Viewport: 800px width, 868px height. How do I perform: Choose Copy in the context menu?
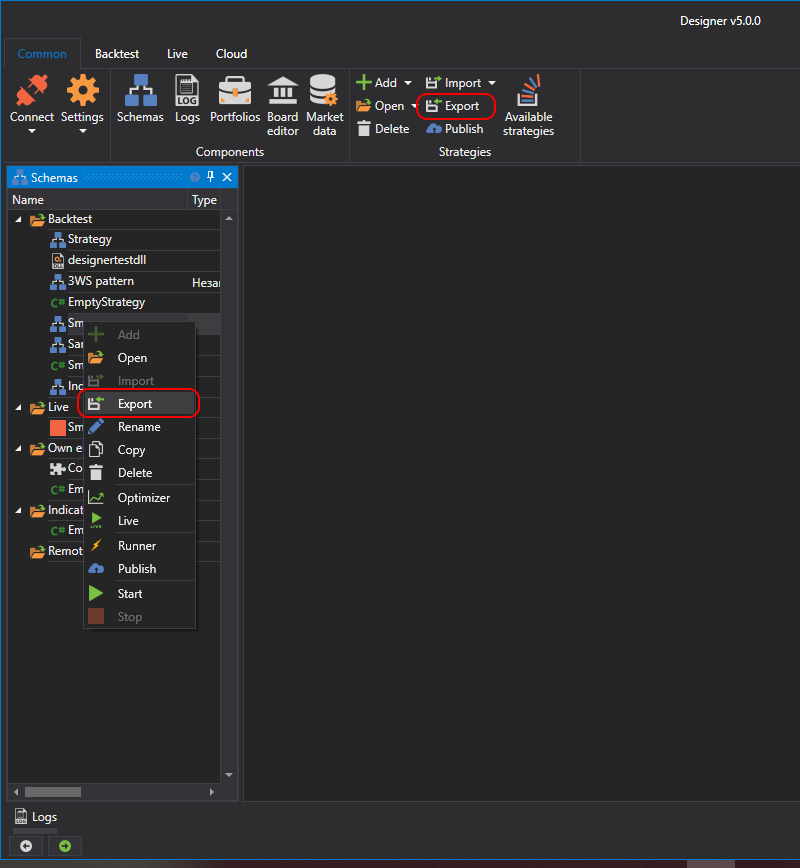click(140, 450)
